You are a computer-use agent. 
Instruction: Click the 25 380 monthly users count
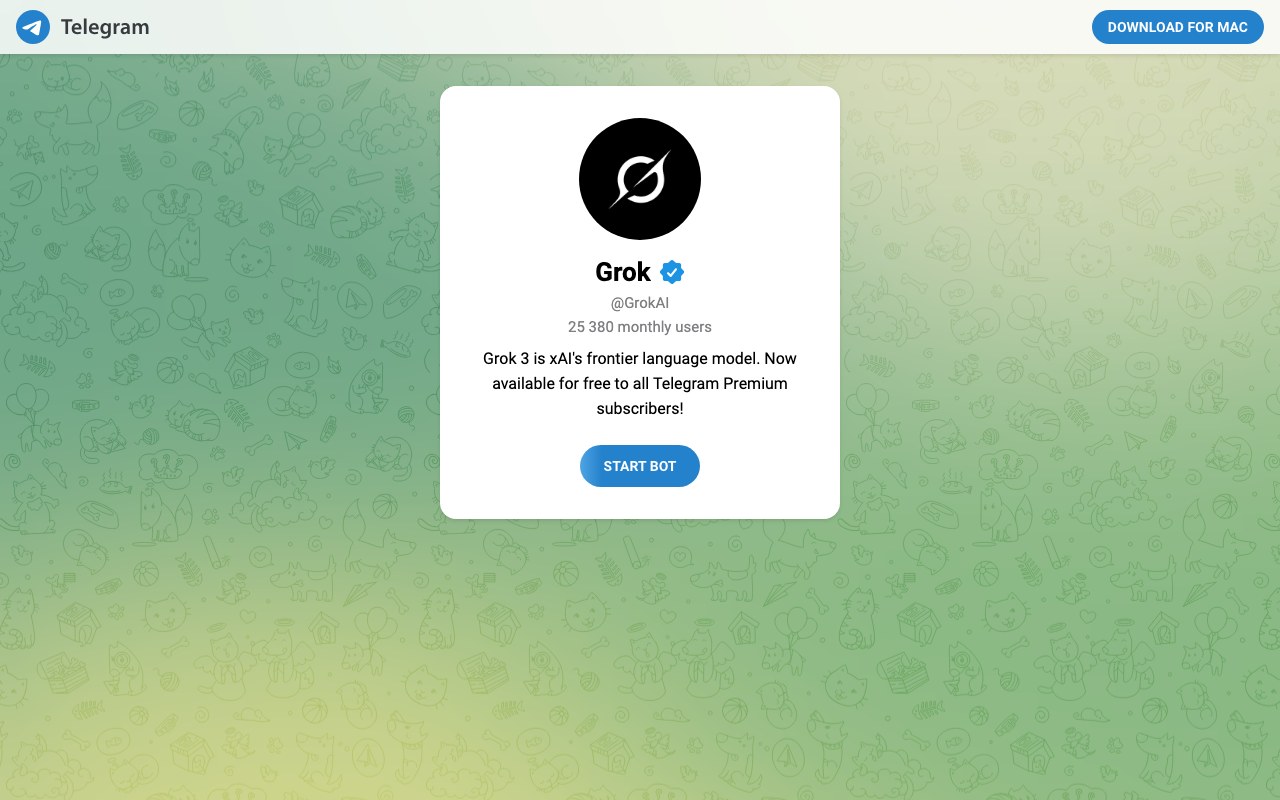640,326
